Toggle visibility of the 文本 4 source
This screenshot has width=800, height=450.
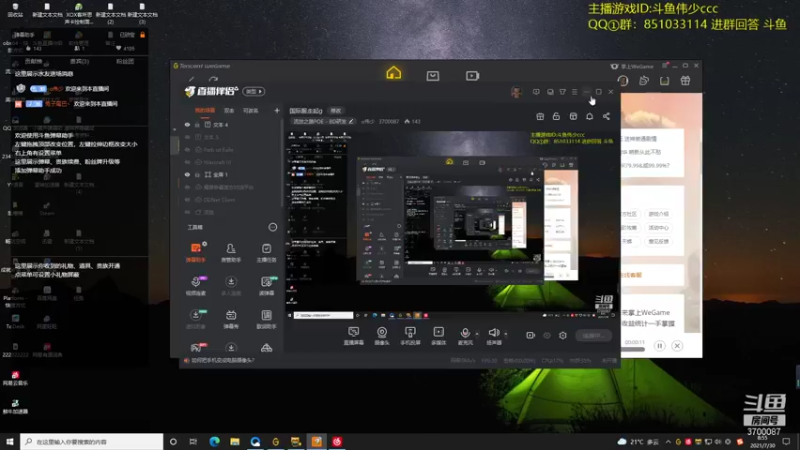tap(187, 124)
